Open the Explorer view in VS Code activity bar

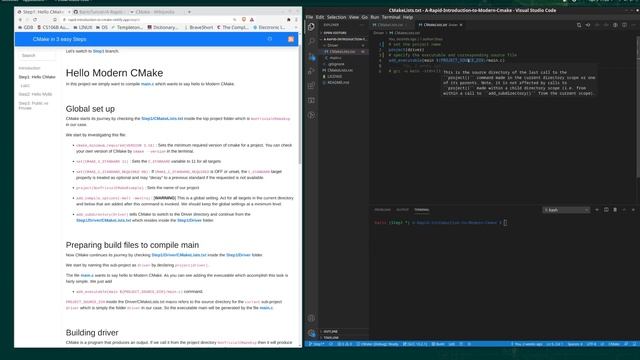pyautogui.click(x=311, y=27)
